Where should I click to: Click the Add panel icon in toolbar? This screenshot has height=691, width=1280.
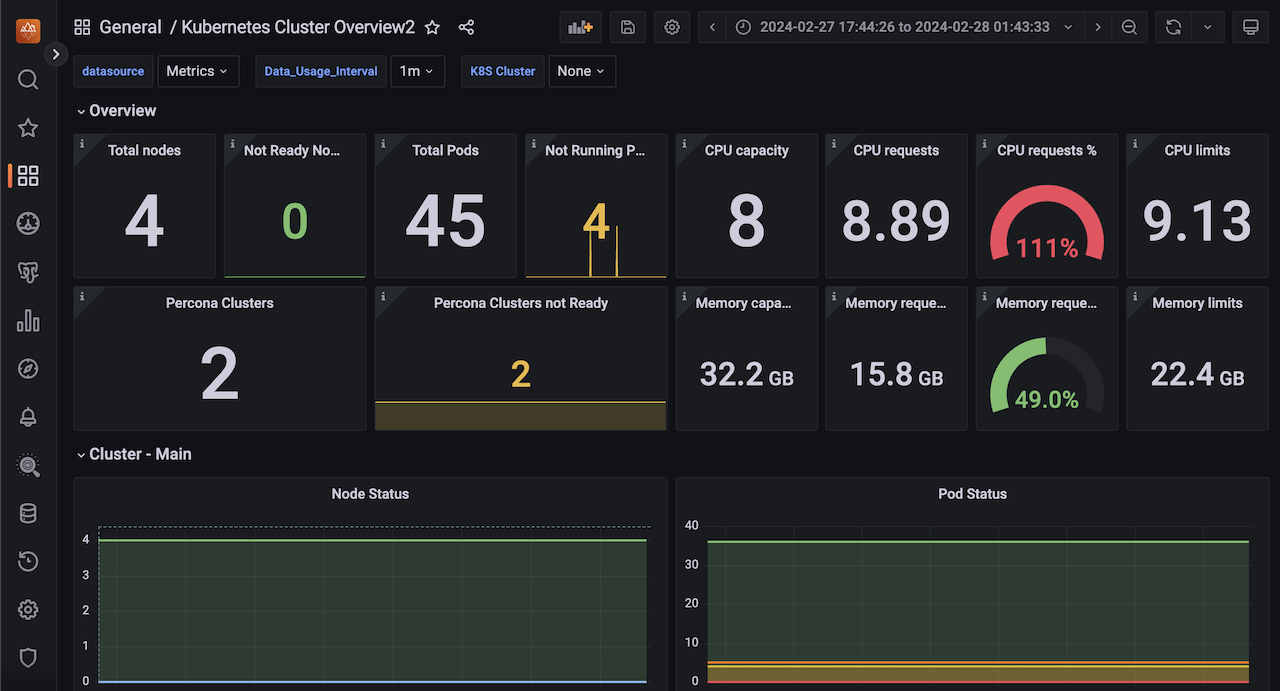pyautogui.click(x=580, y=27)
